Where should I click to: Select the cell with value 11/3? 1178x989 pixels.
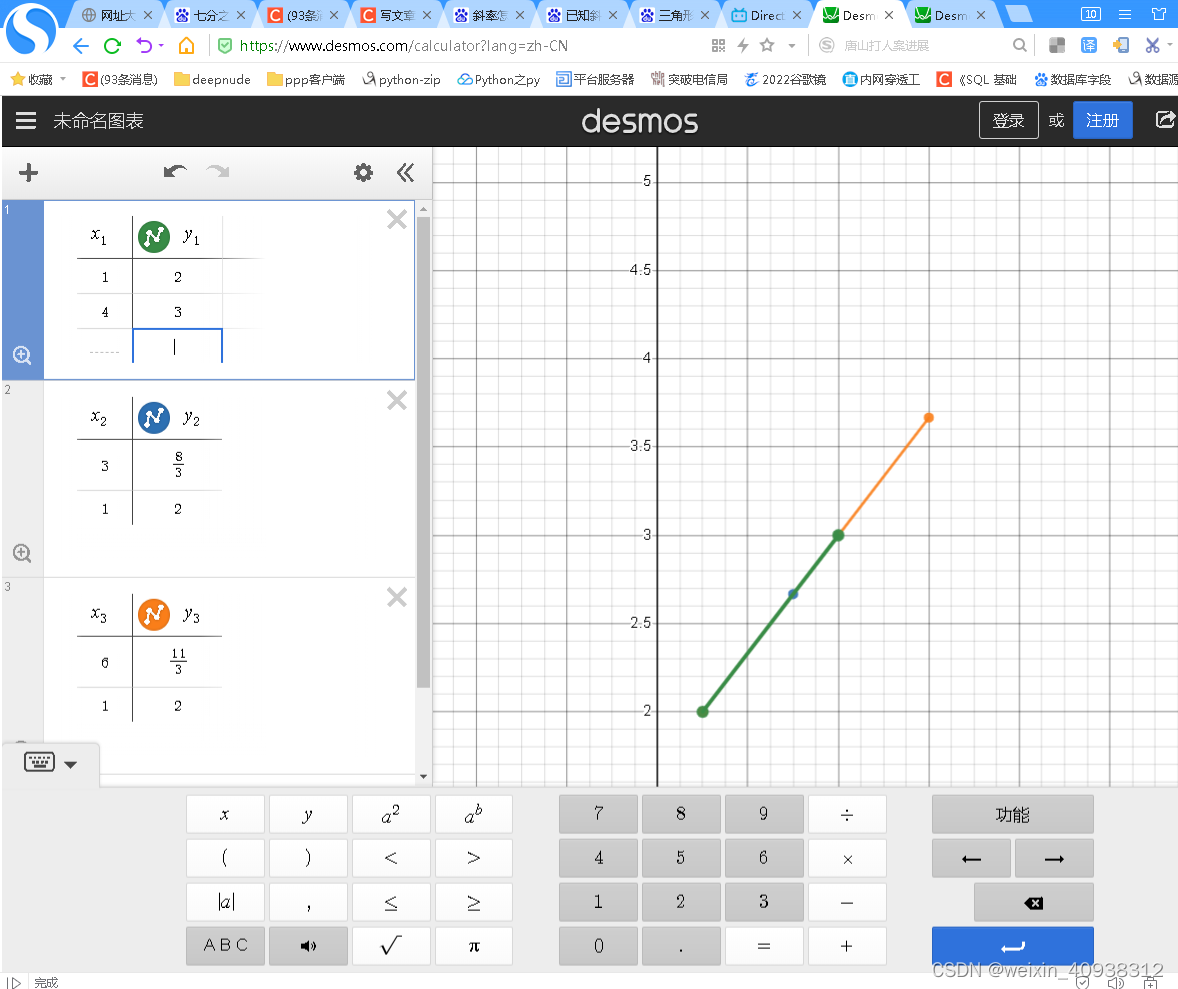pyautogui.click(x=178, y=662)
